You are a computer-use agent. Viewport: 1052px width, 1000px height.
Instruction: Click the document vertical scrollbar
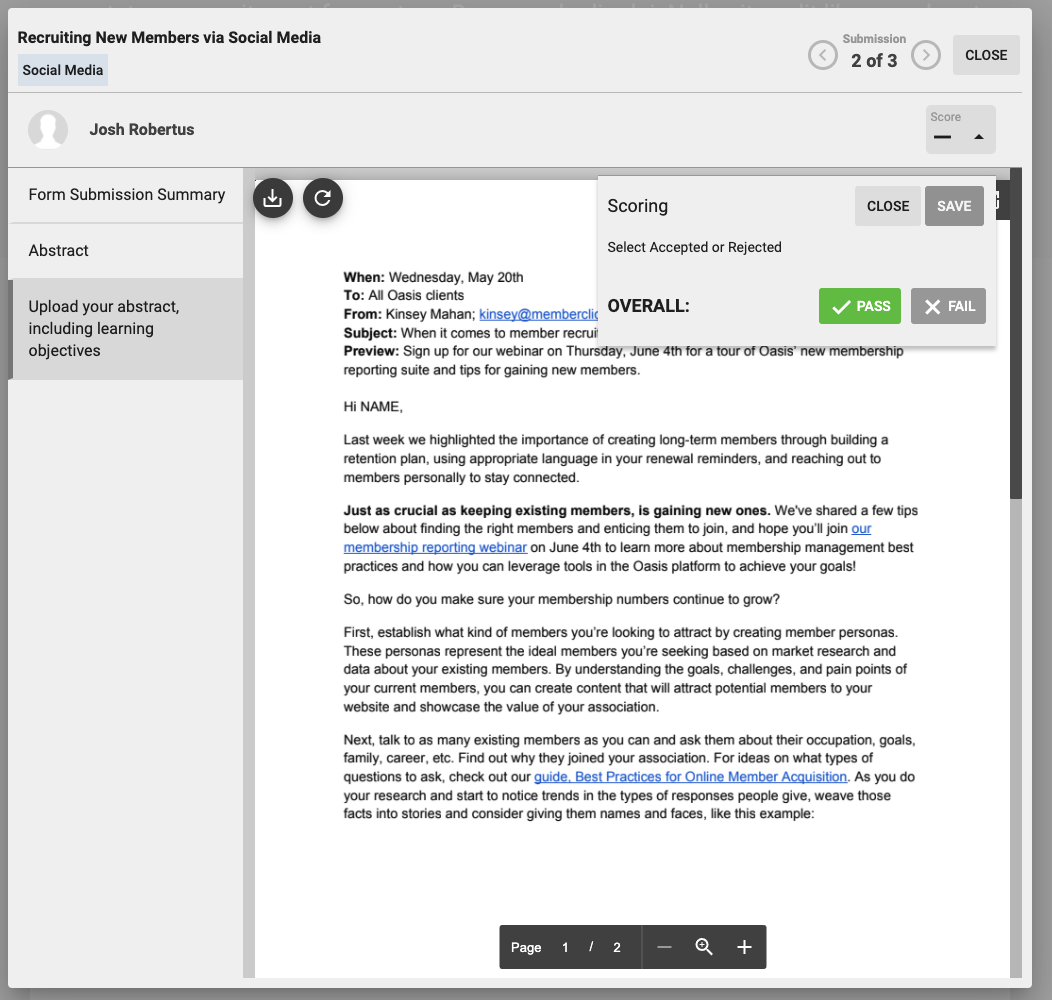pyautogui.click(x=1016, y=334)
